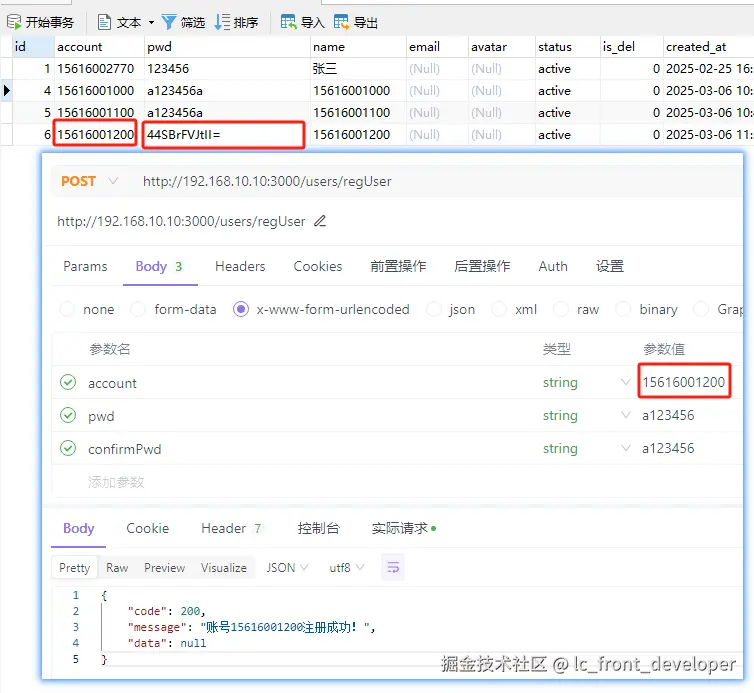Open the utf8 encoding dropdown
Viewport: 754px width, 693px height.
tap(347, 567)
